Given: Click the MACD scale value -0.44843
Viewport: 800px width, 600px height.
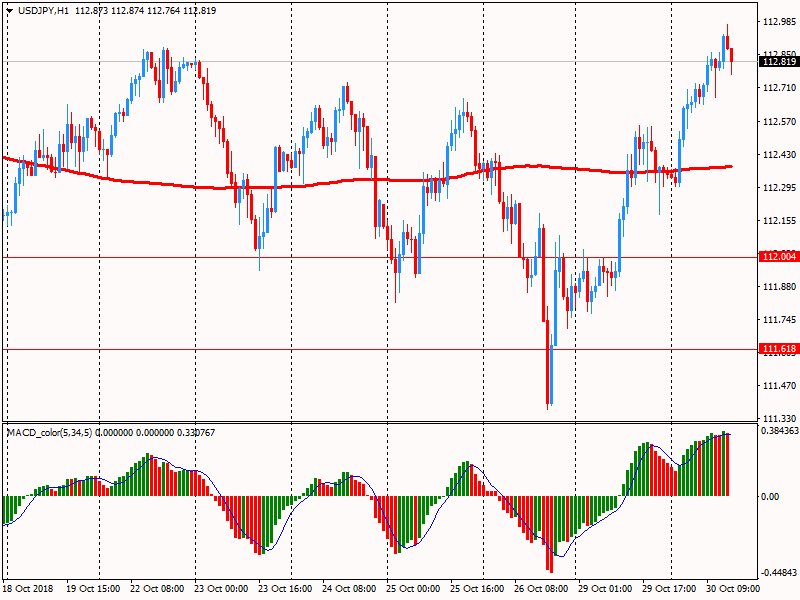Looking at the screenshot, I should tap(779, 572).
